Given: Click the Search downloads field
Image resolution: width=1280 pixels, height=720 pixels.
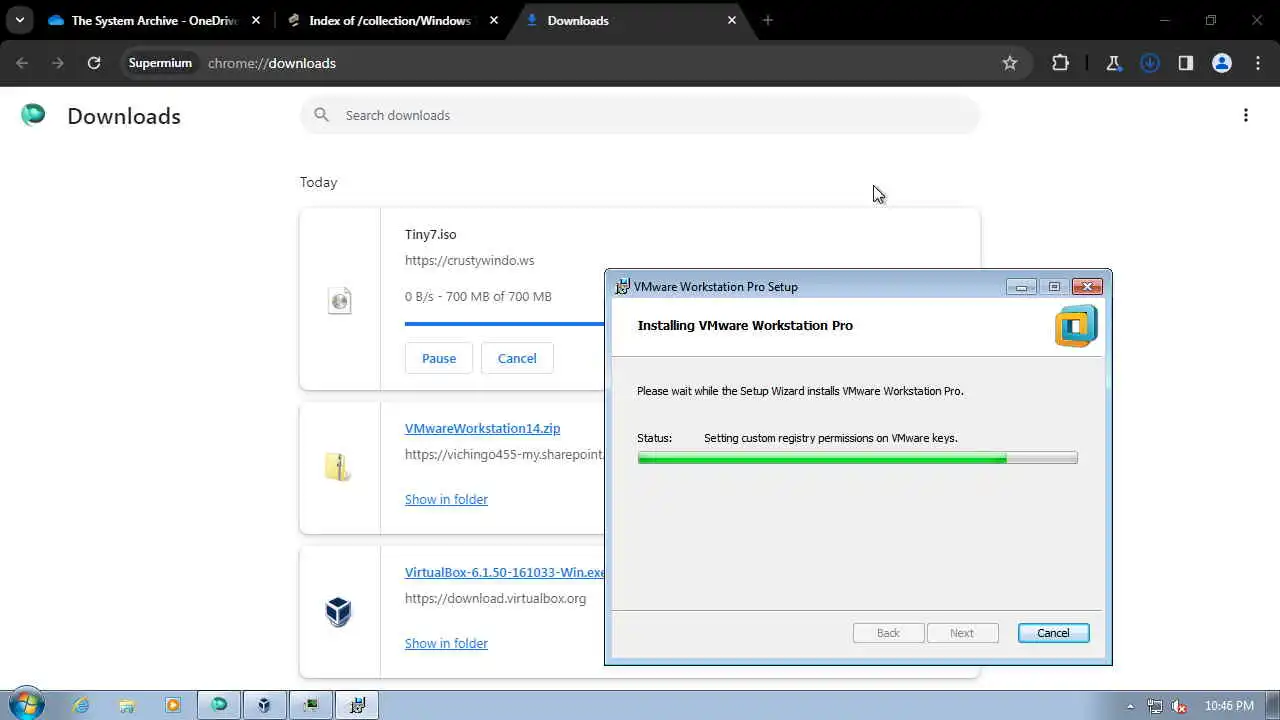Looking at the screenshot, I should [x=640, y=115].
